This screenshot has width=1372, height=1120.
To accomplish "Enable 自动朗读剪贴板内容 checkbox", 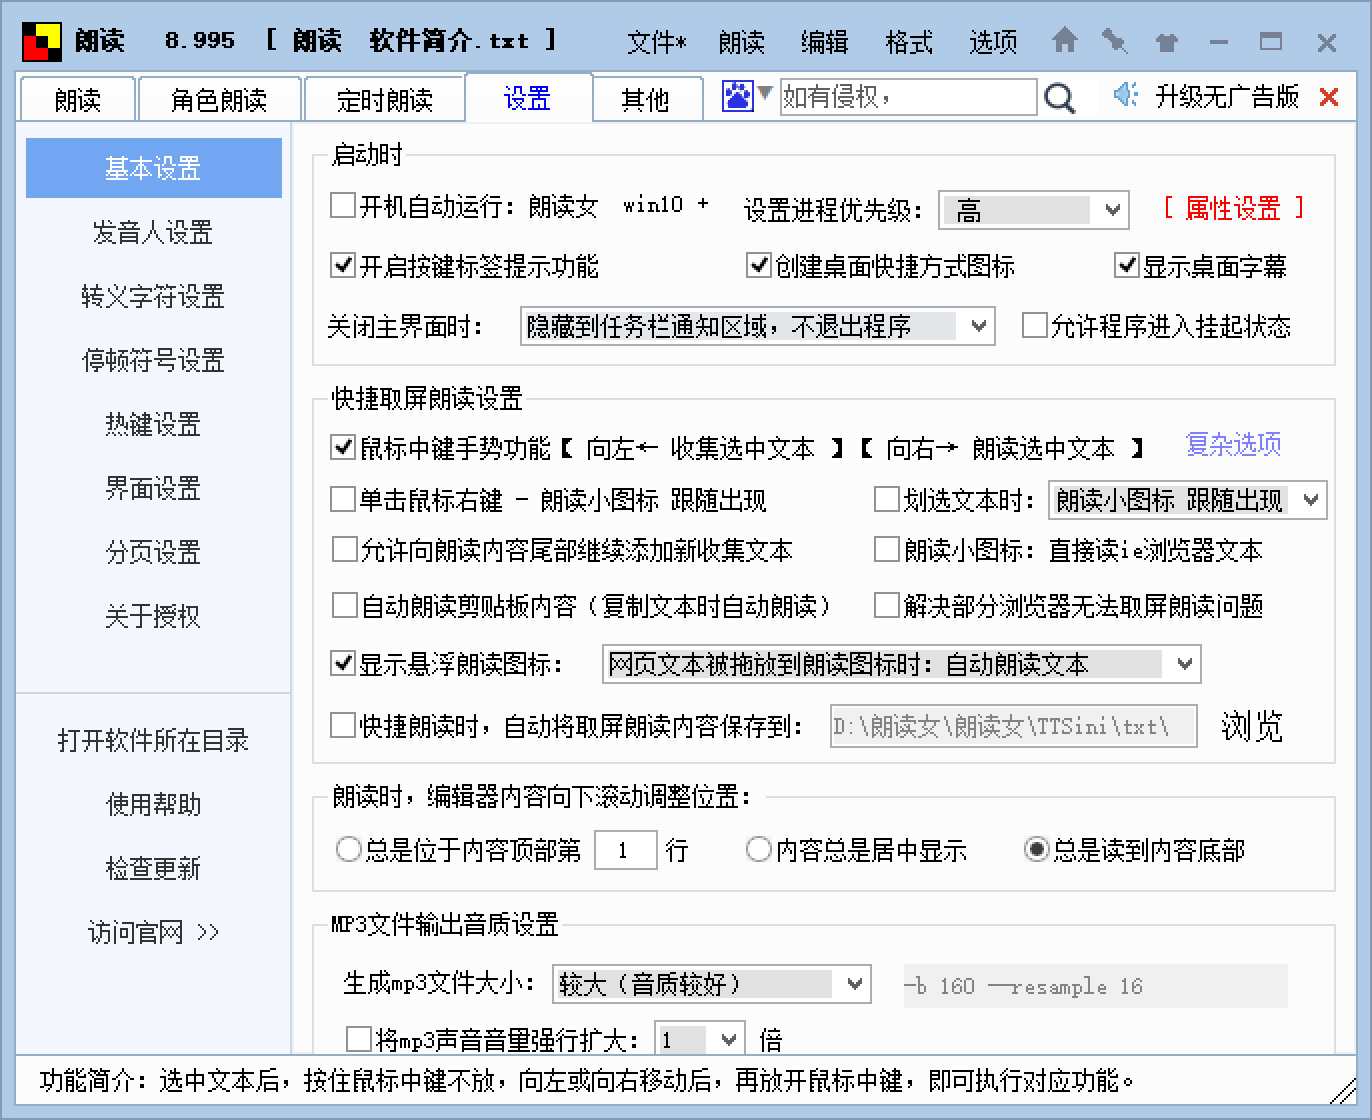I will (344, 605).
